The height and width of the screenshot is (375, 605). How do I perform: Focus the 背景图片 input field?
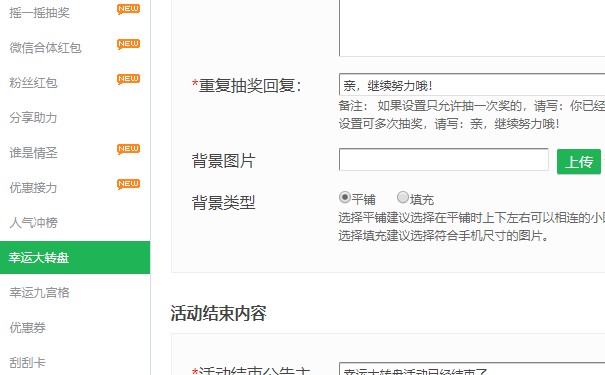tap(444, 159)
